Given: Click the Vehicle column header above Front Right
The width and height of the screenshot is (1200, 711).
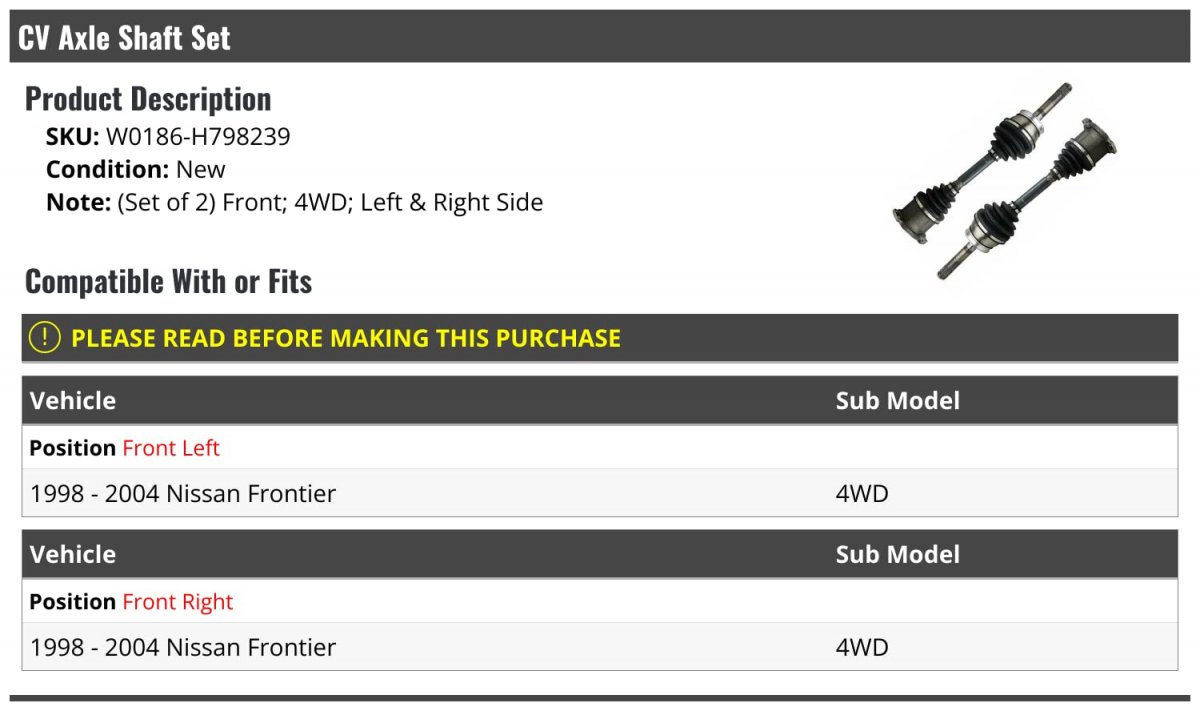Looking at the screenshot, I should [x=73, y=555].
